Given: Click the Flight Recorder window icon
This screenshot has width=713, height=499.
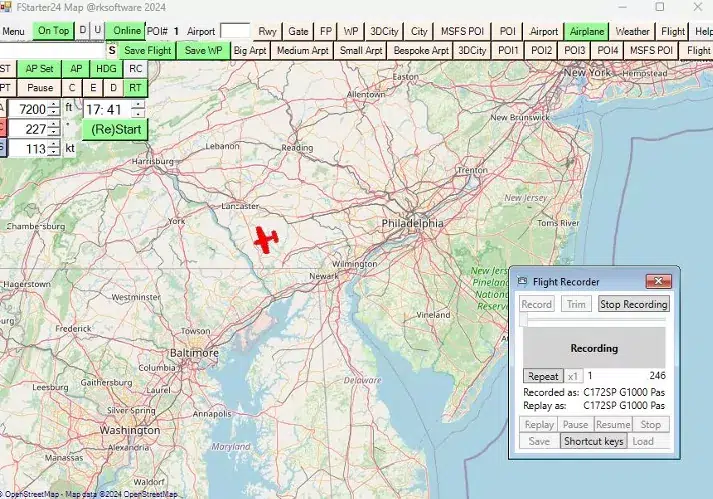Looking at the screenshot, I should tap(521, 282).
